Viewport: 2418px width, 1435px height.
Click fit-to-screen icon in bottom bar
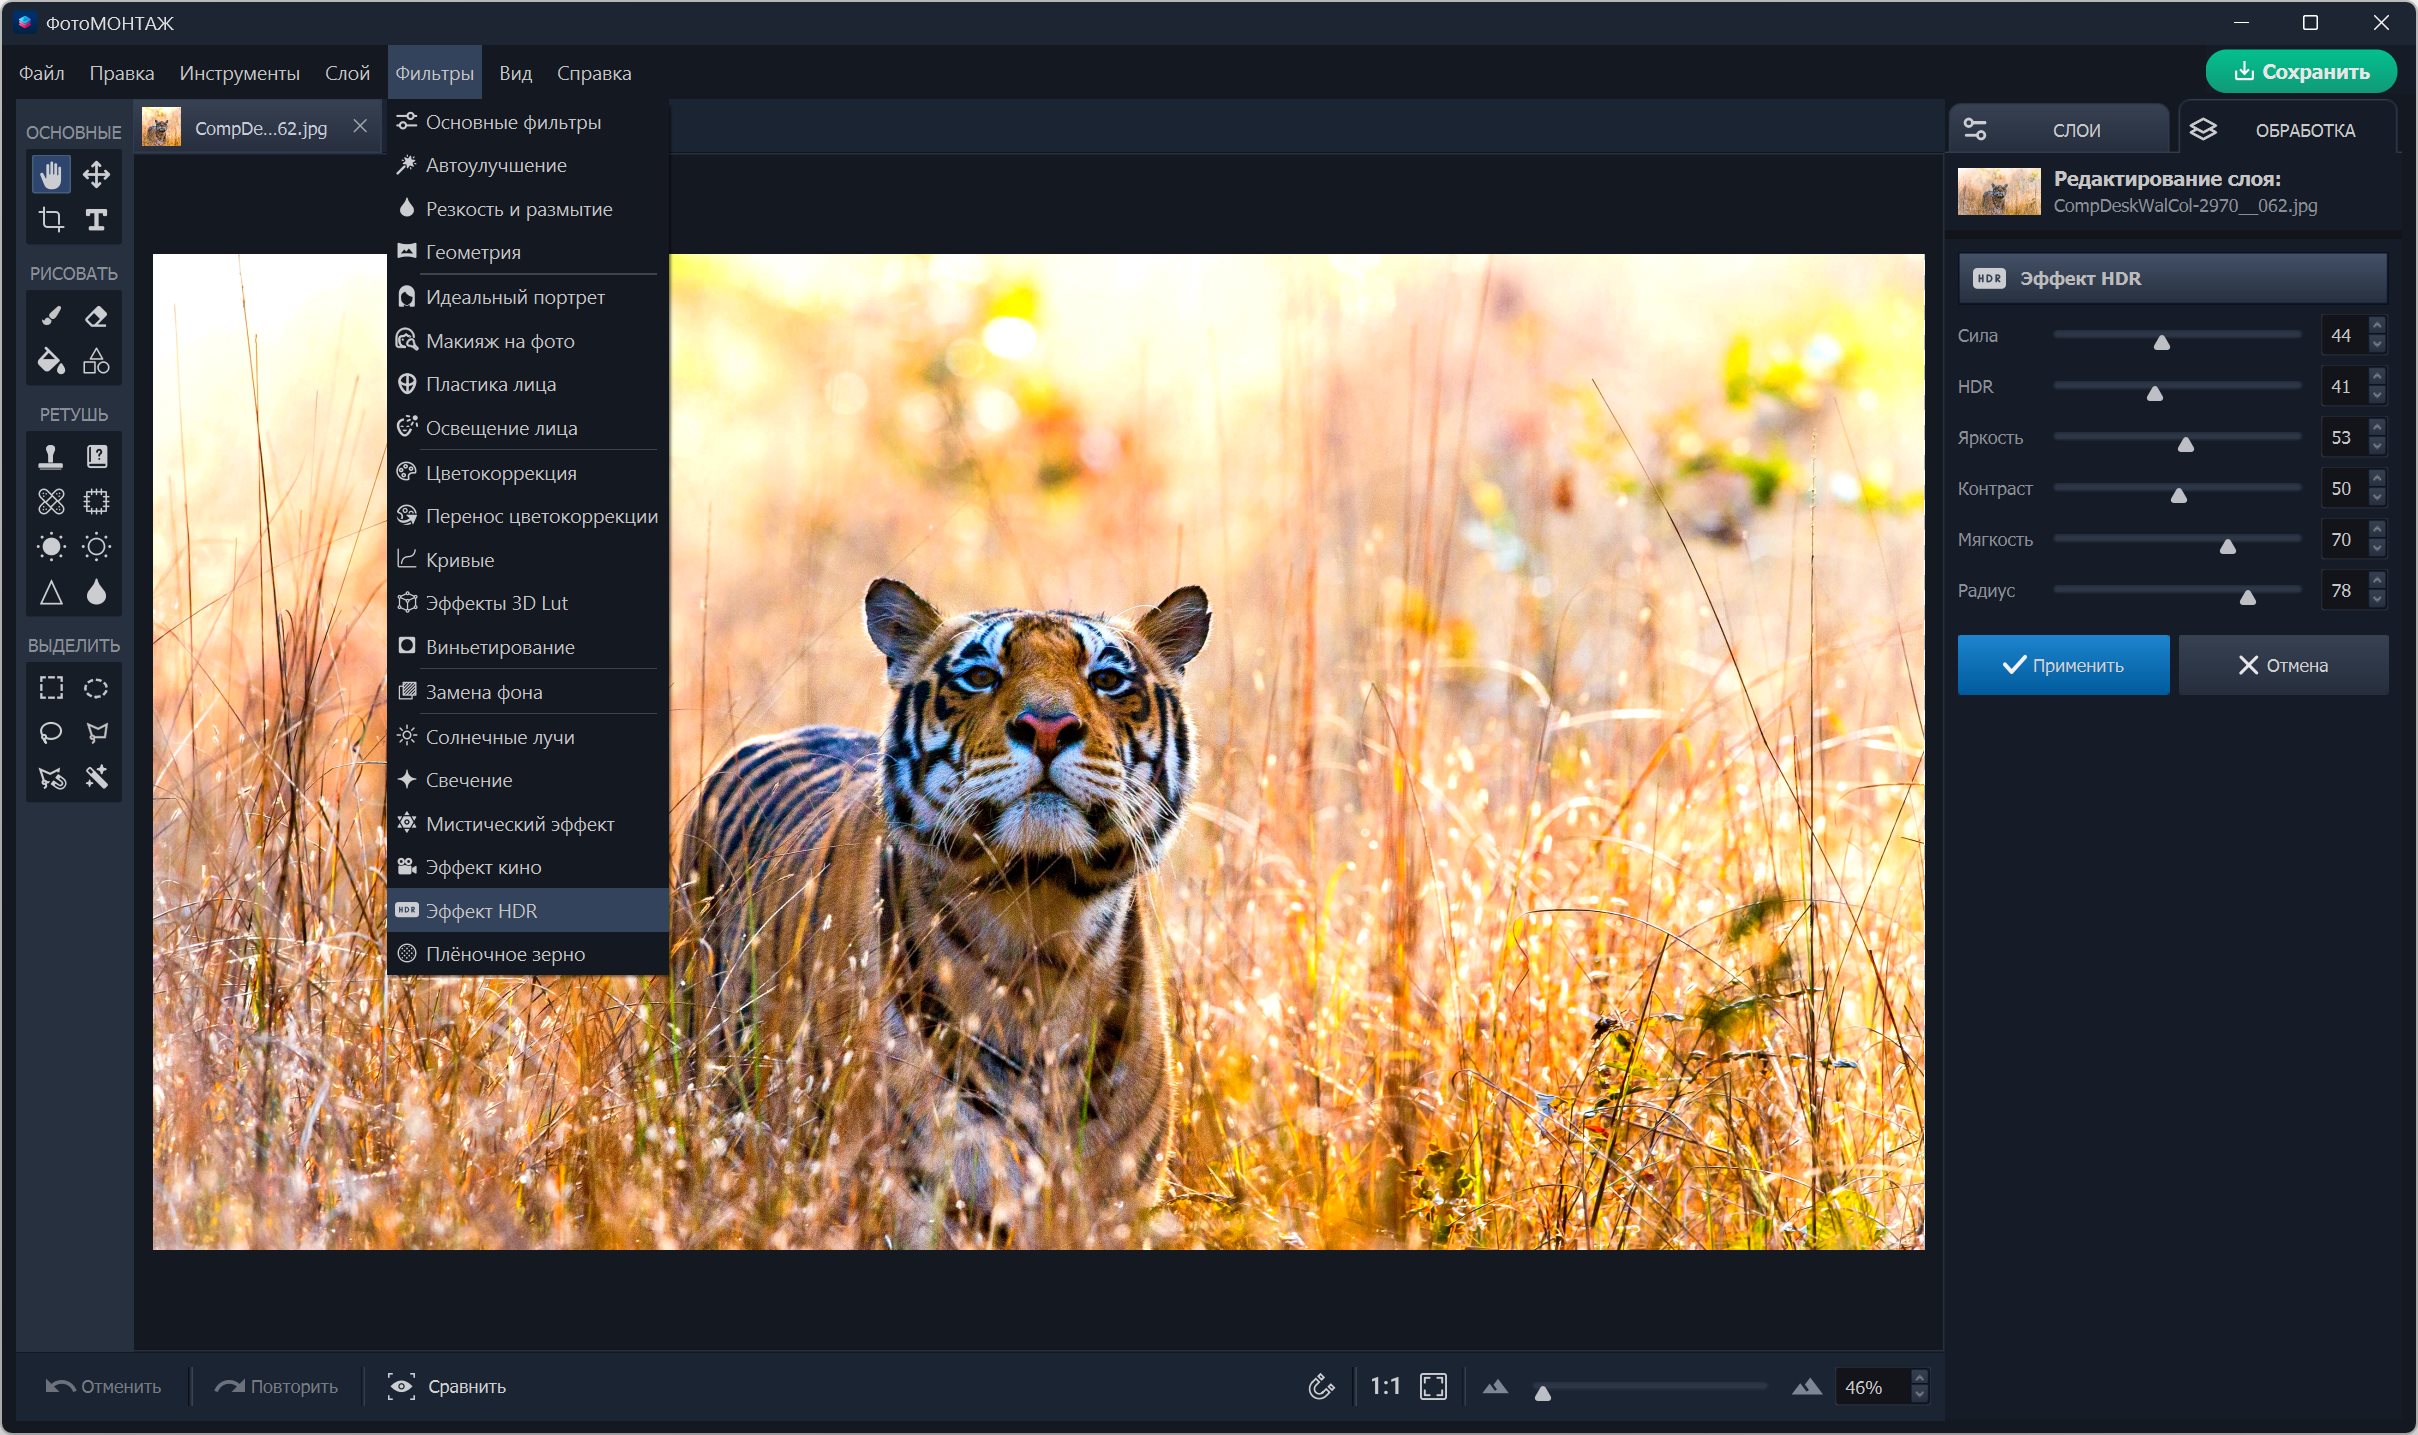tap(1433, 1386)
